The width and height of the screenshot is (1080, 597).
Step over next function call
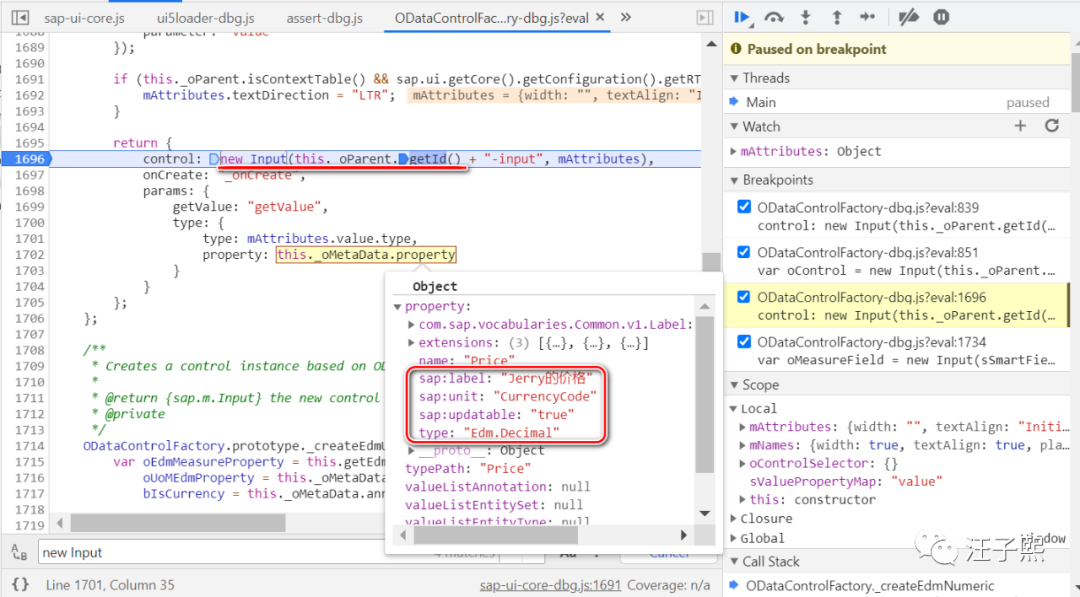(774, 18)
